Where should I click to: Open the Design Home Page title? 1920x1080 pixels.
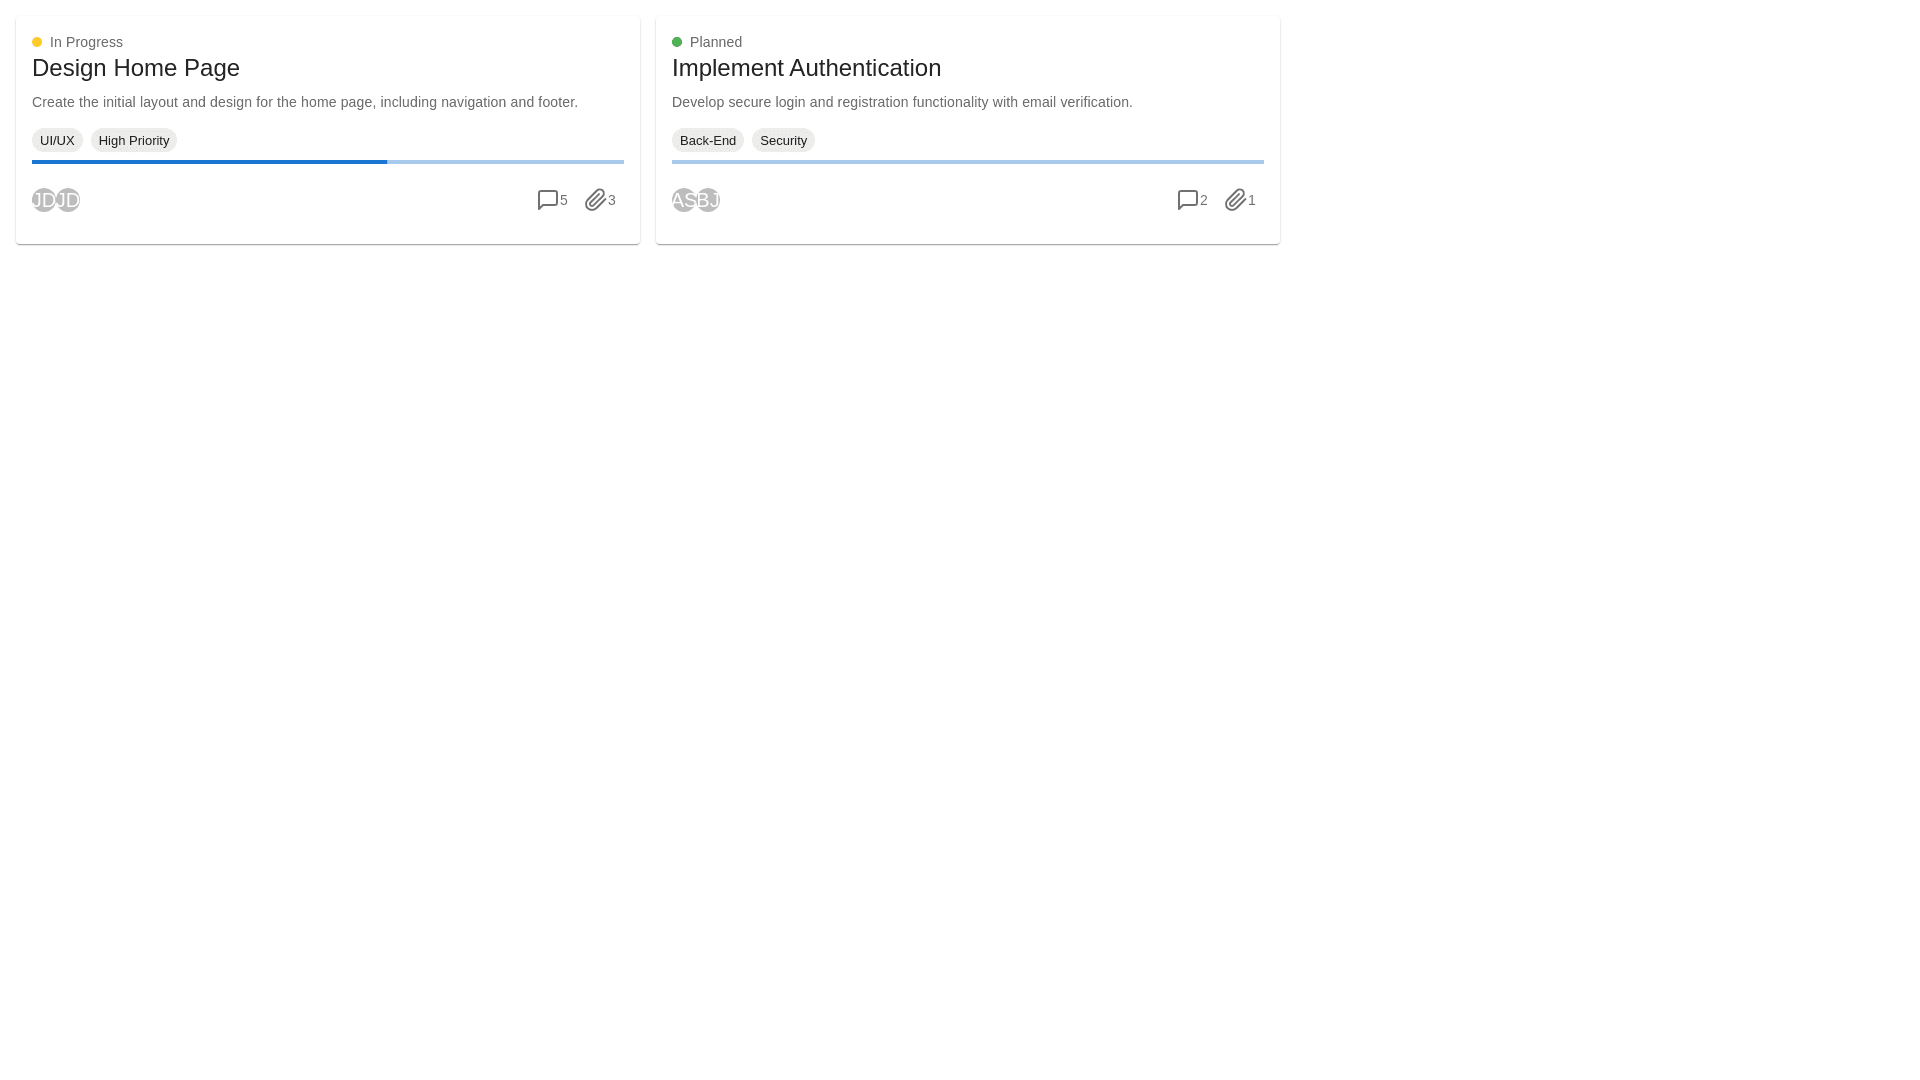pyautogui.click(x=136, y=68)
